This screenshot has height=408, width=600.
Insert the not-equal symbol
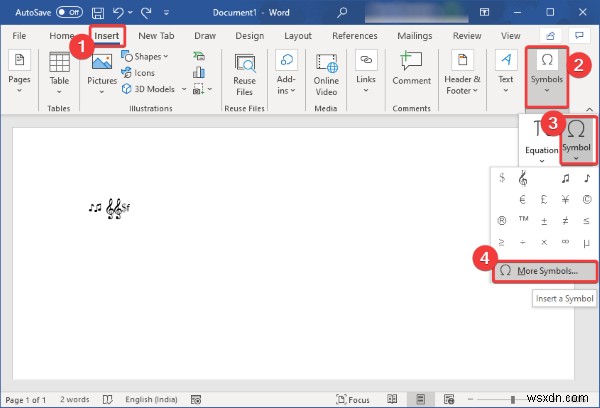pos(565,220)
